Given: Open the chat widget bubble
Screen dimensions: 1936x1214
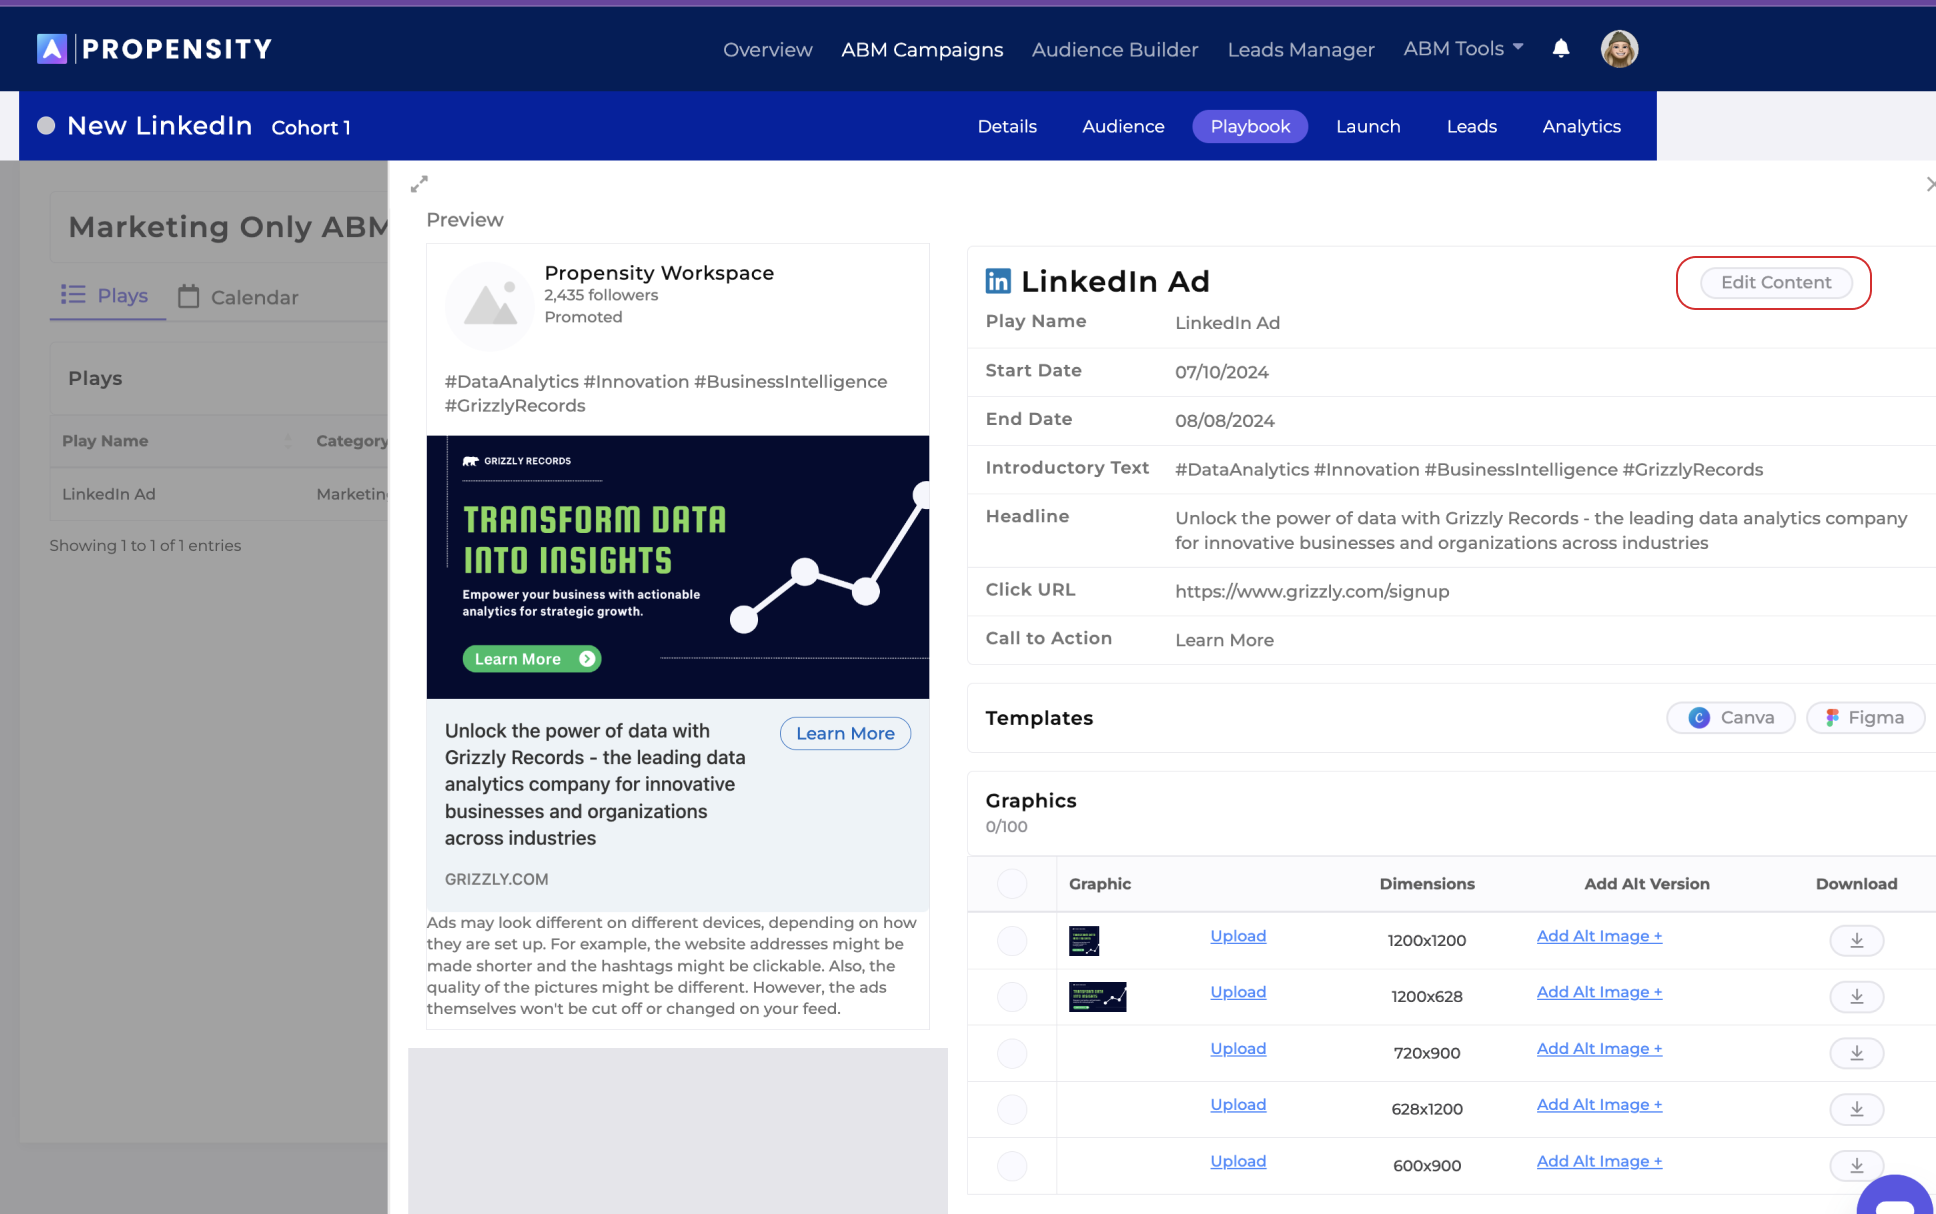Looking at the screenshot, I should (1895, 1197).
